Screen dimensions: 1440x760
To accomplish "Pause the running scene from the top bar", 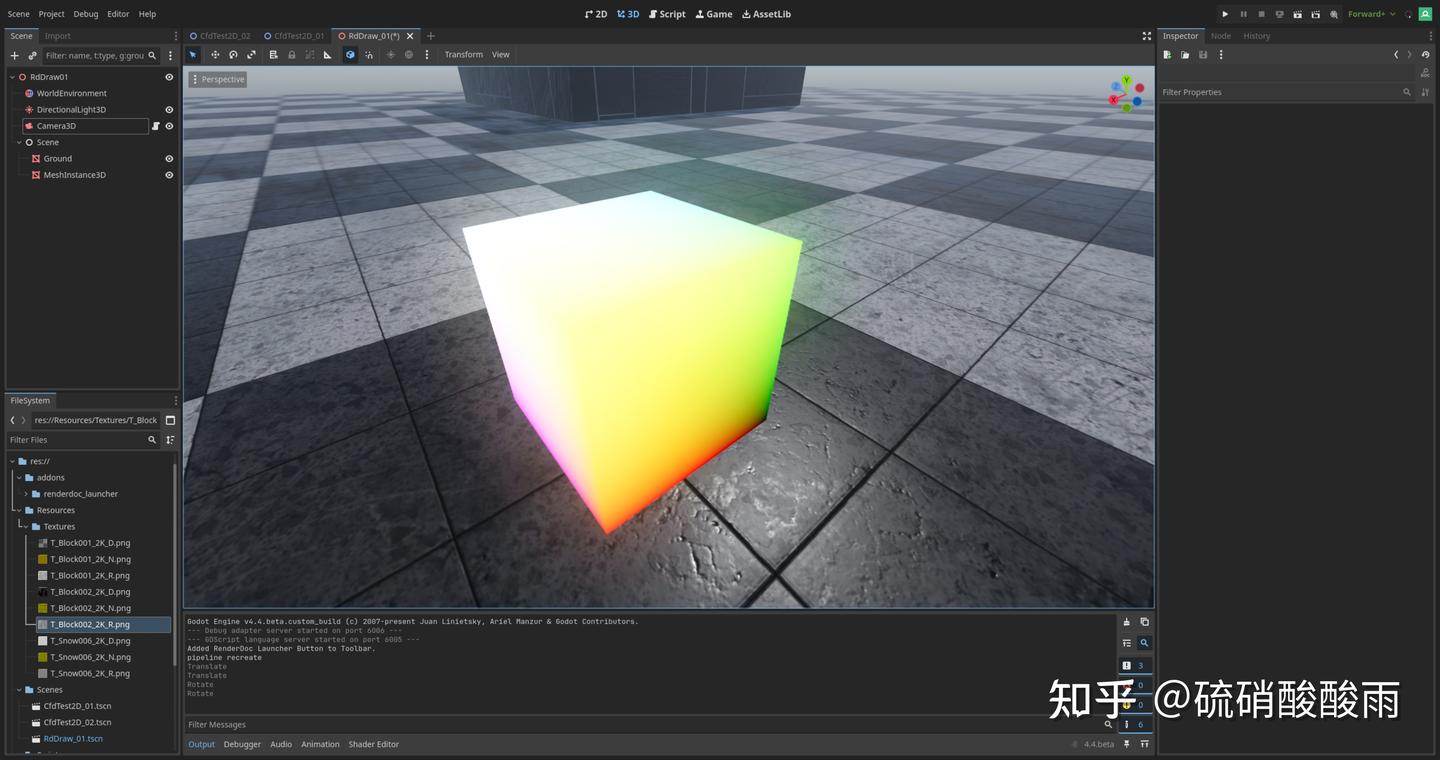I will (x=1243, y=14).
